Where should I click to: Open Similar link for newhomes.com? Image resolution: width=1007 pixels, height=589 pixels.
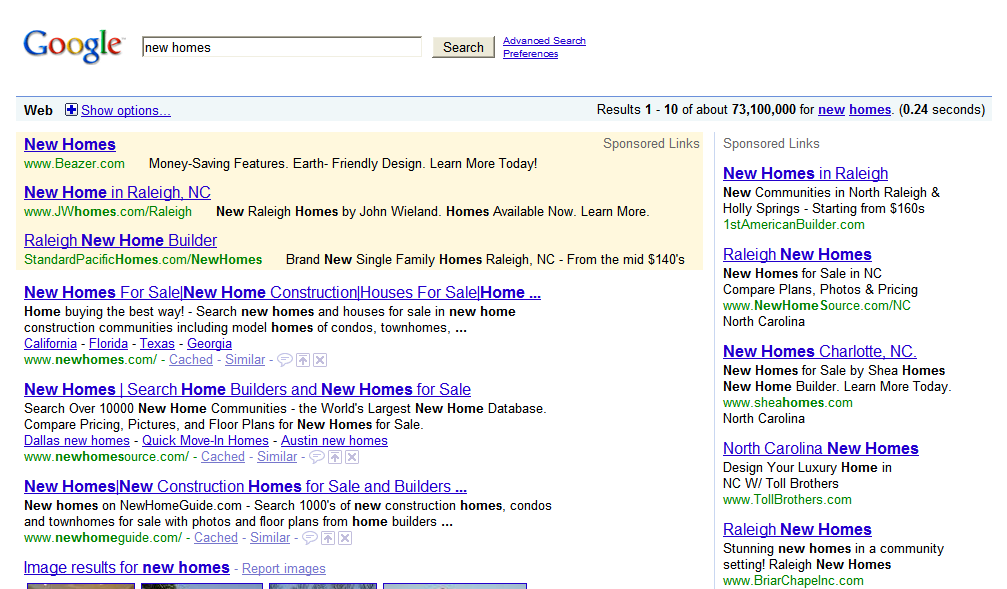tap(245, 360)
